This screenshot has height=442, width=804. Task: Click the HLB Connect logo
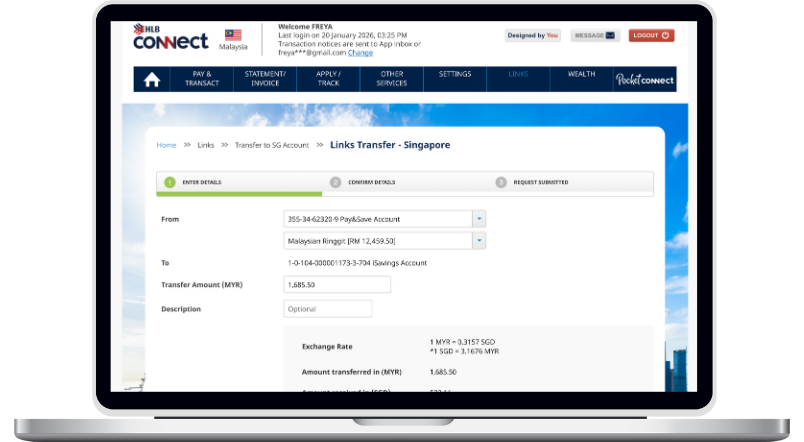click(x=170, y=38)
